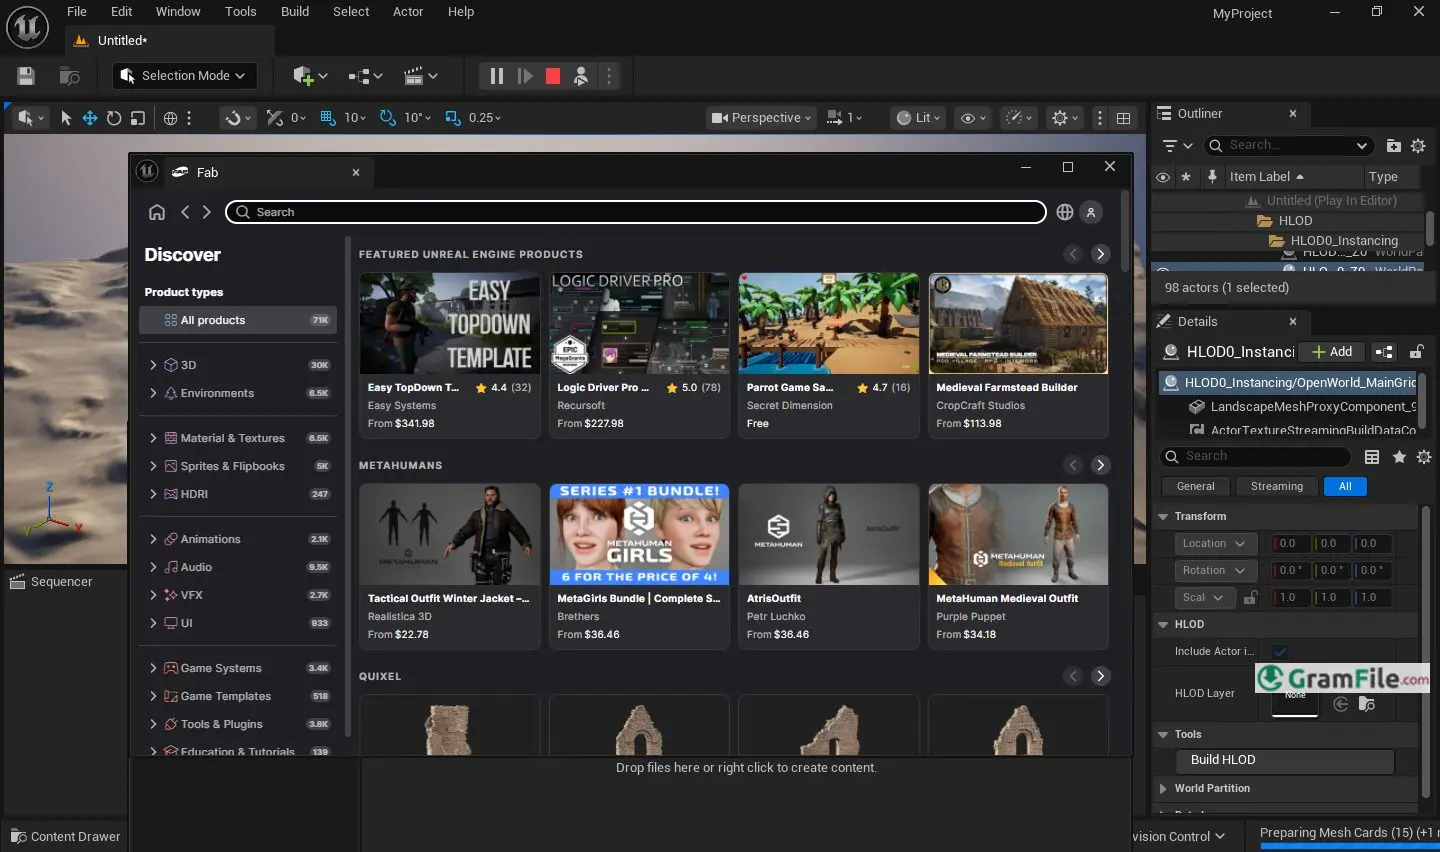Activate the Scale gizmo tool
1440x852 pixels.
(138, 118)
